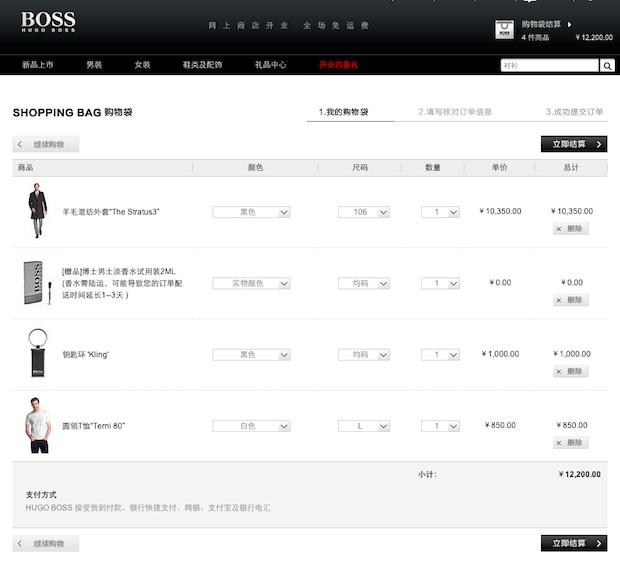Remove the "Temi 80" T-shirt item
620x572 pixels.
[x=571, y=442]
